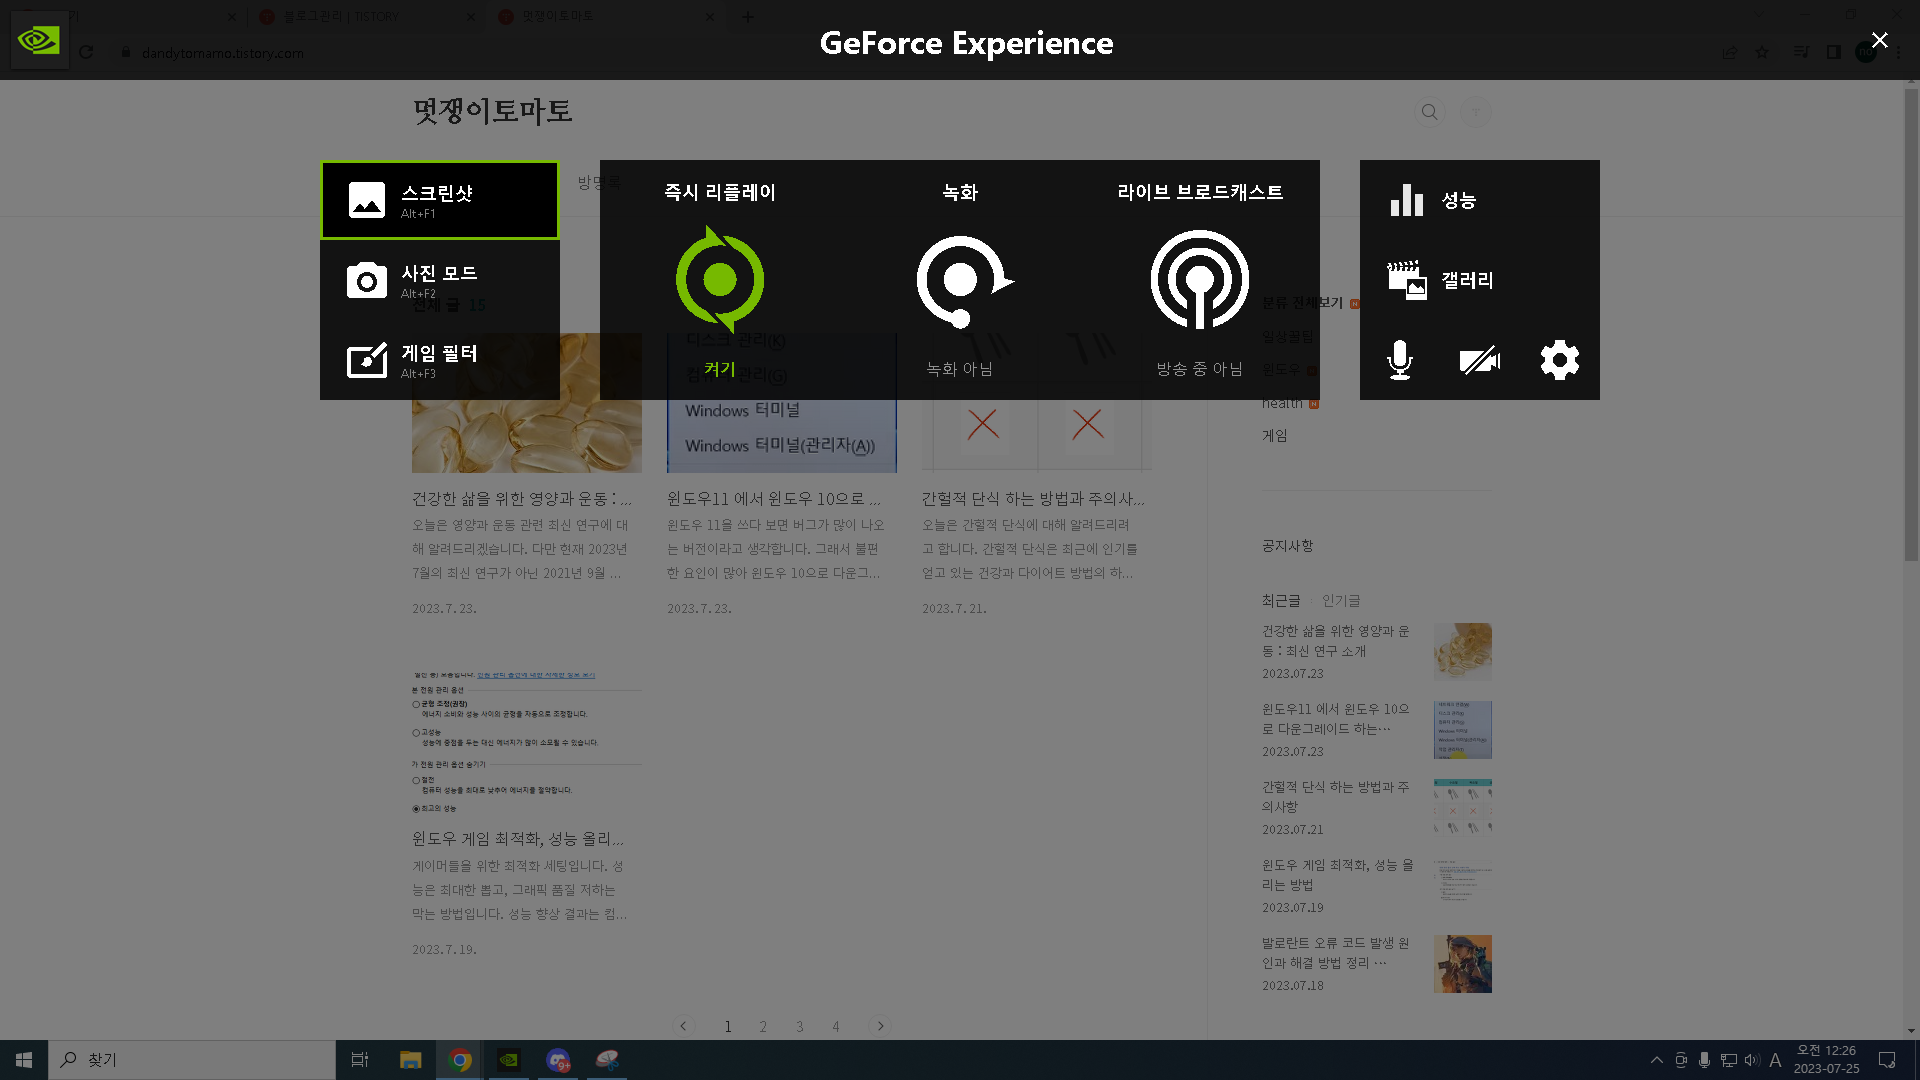
Task: Open the post 윈도우11 에서 윈도우 10으로
Action: [x=774, y=498]
